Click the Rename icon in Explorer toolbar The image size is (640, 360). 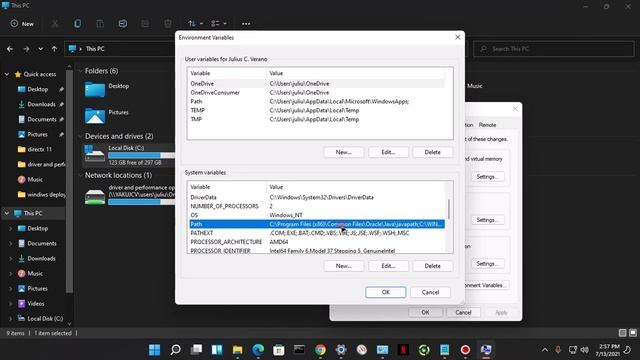tap(122, 24)
